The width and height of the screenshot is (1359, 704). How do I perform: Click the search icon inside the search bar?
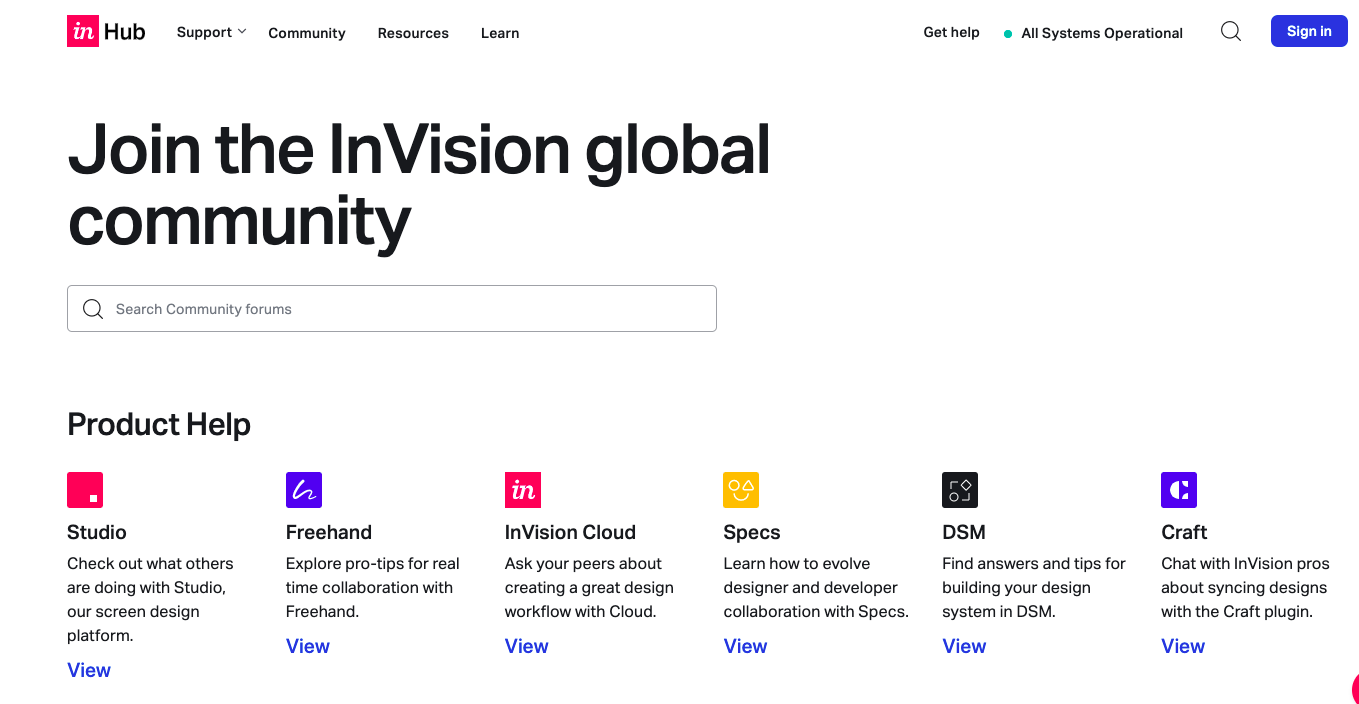click(x=92, y=309)
